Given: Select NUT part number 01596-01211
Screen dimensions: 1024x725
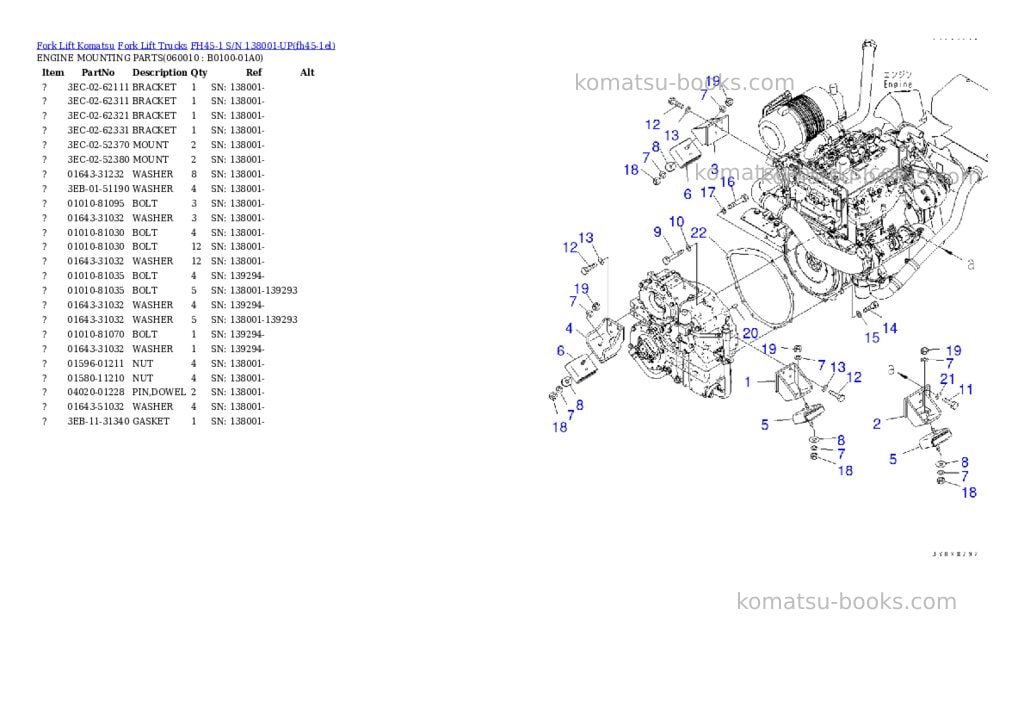Looking at the screenshot, I should (x=95, y=364).
